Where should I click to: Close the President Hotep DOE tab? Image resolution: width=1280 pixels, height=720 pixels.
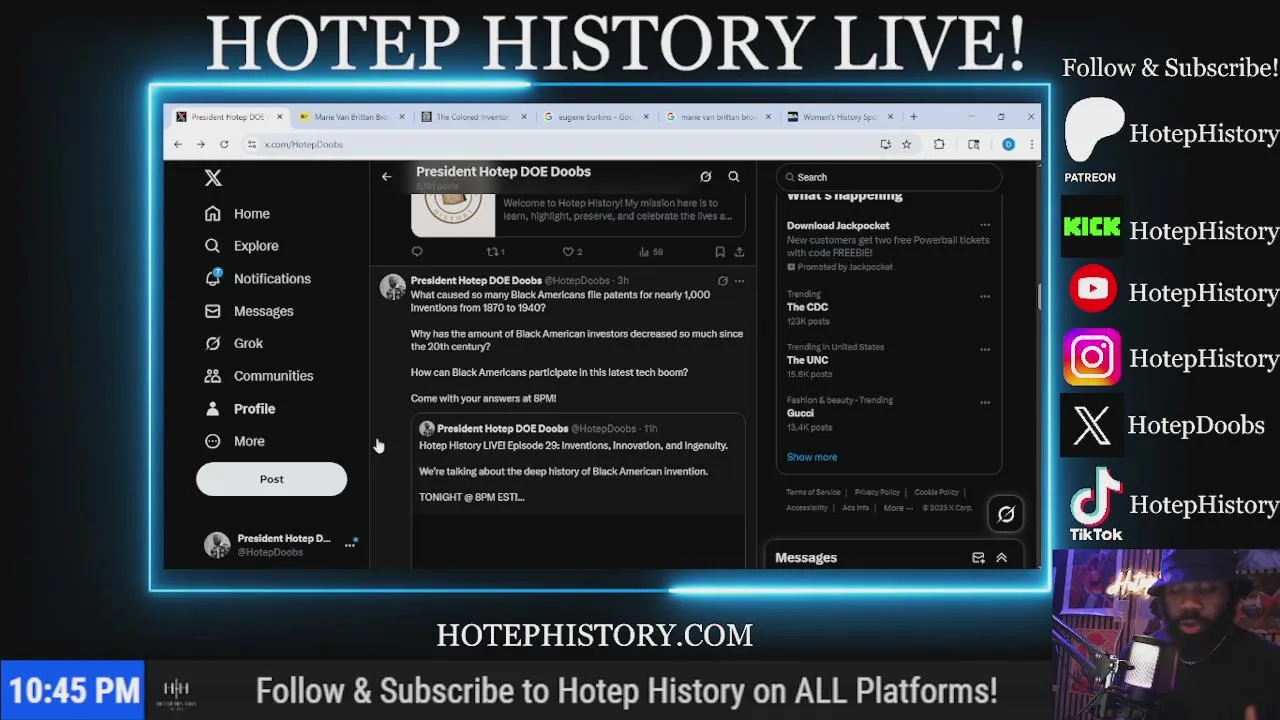pos(279,117)
